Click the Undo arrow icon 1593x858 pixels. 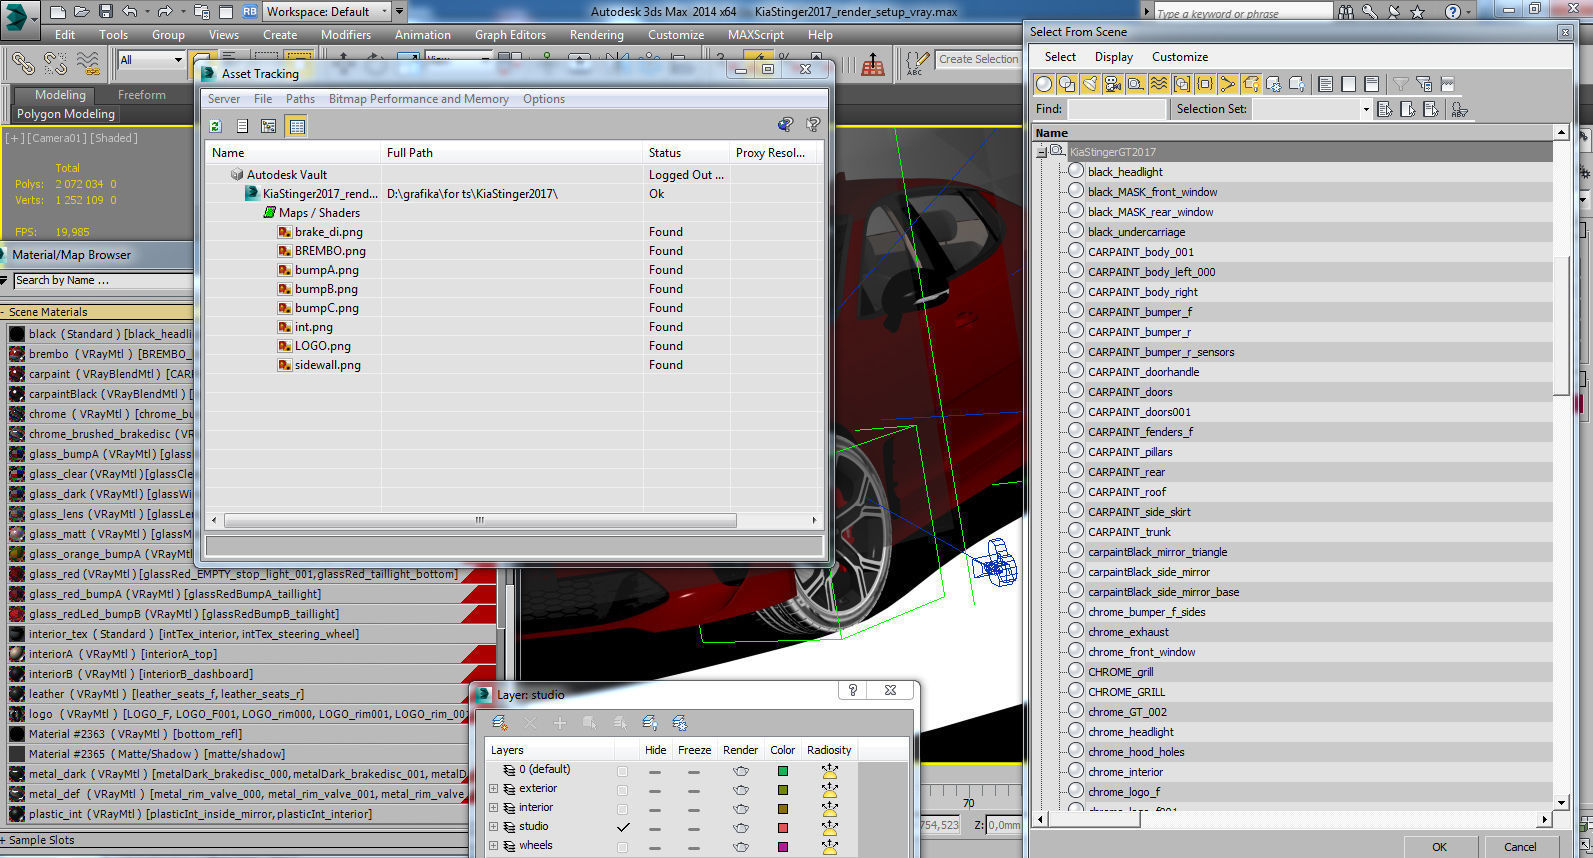coord(130,12)
